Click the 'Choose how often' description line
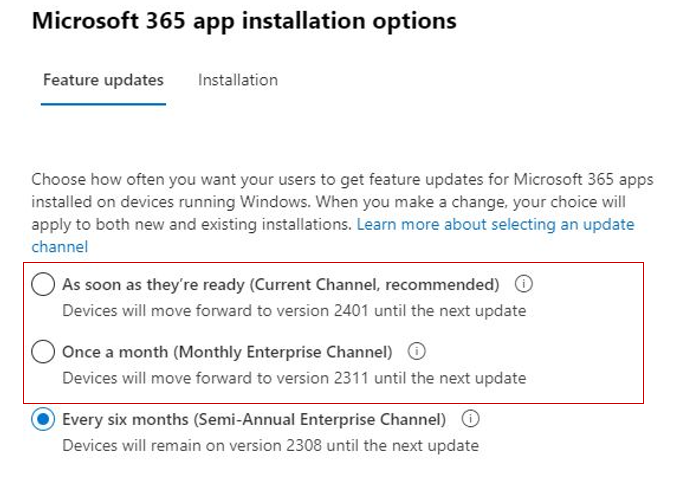The height and width of the screenshot is (483, 678). [342, 180]
